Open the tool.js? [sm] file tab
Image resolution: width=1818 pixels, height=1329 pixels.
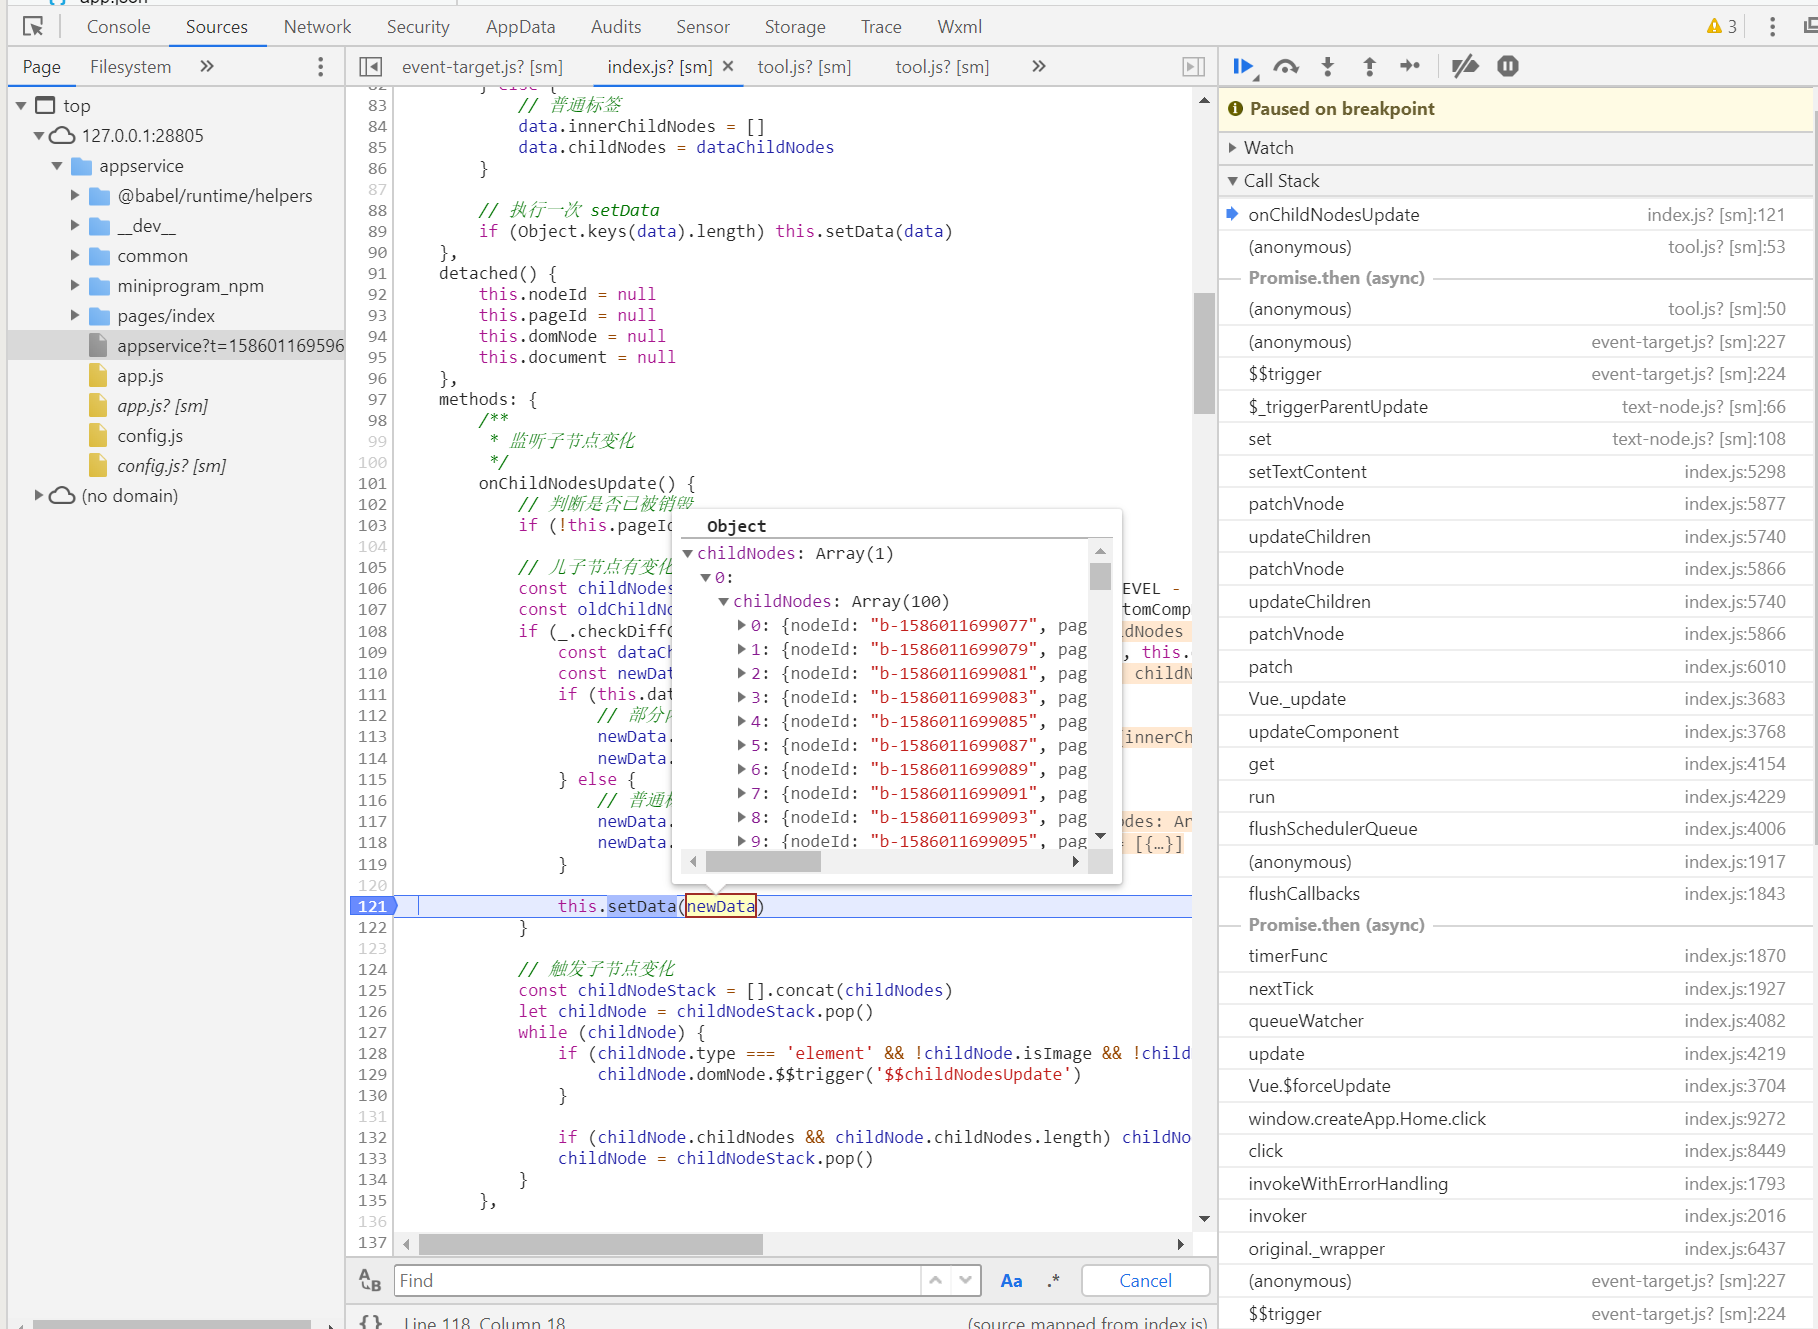coord(804,67)
